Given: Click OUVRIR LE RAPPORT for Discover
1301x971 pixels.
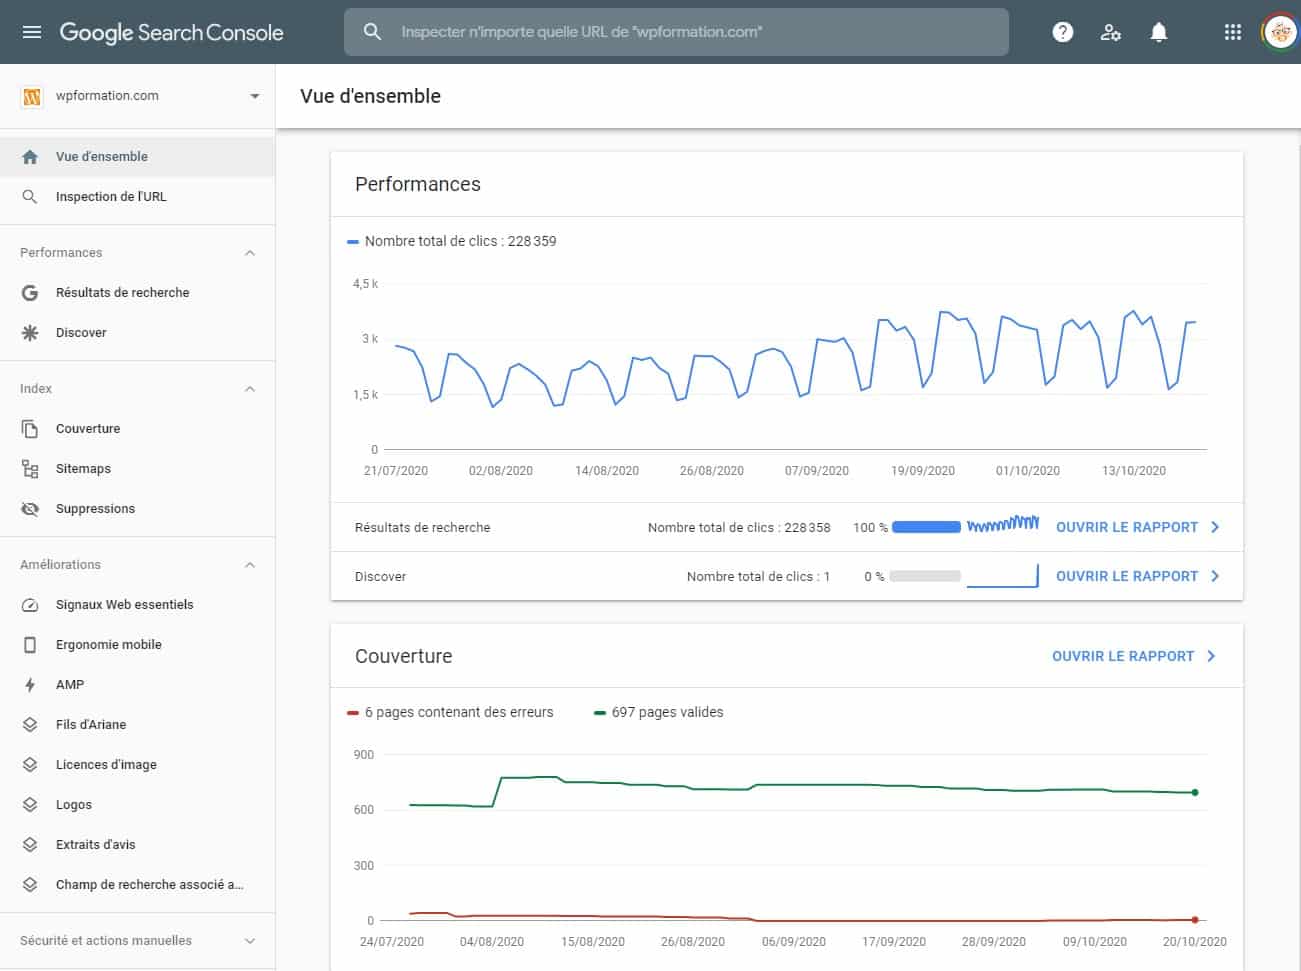Looking at the screenshot, I should coord(1126,576).
